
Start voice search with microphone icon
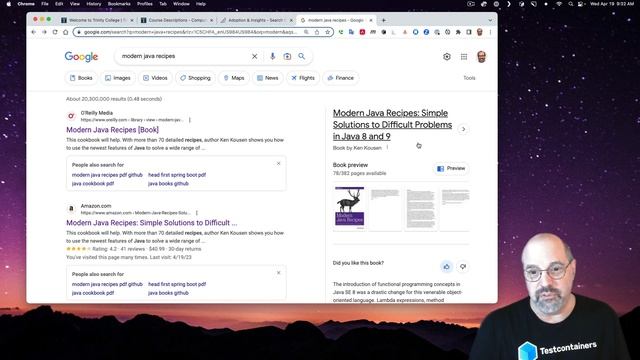pyautogui.click(x=272, y=56)
